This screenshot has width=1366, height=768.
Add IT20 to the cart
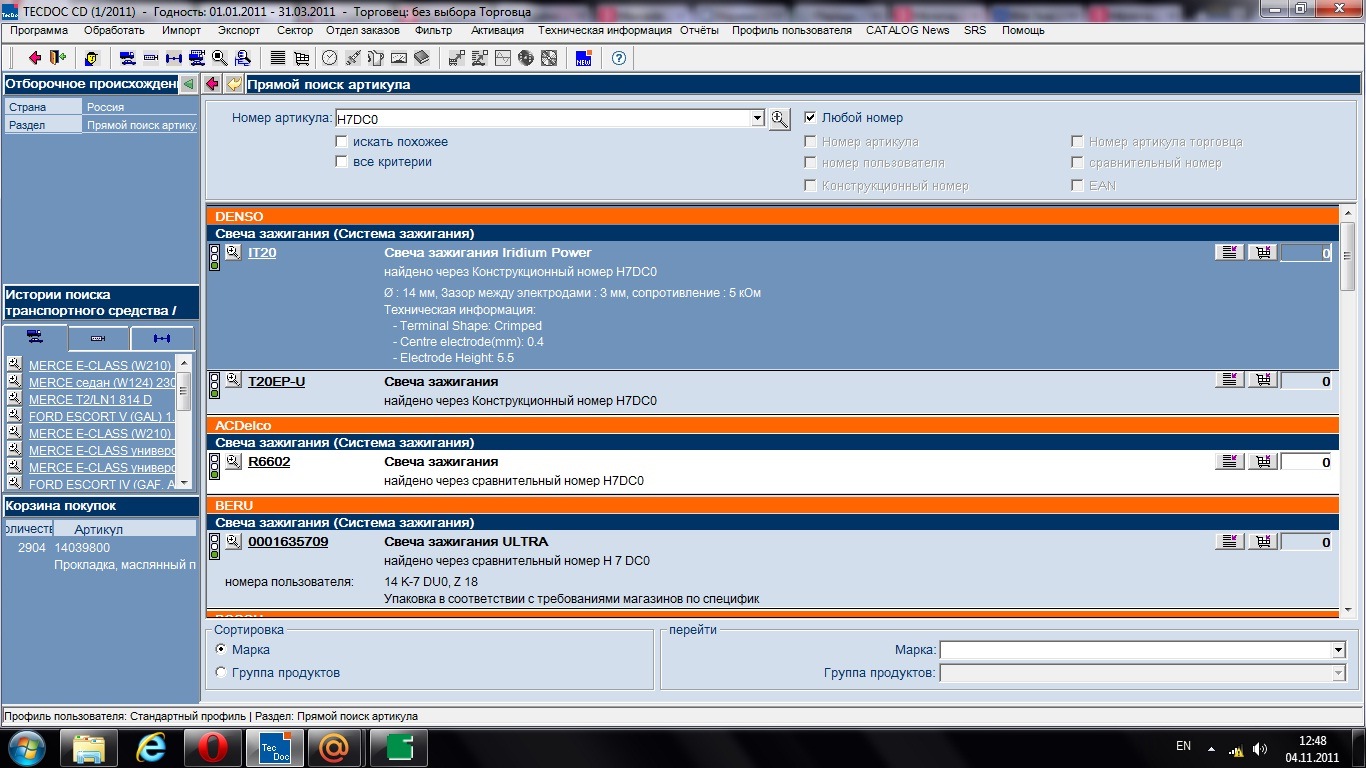coord(1263,253)
